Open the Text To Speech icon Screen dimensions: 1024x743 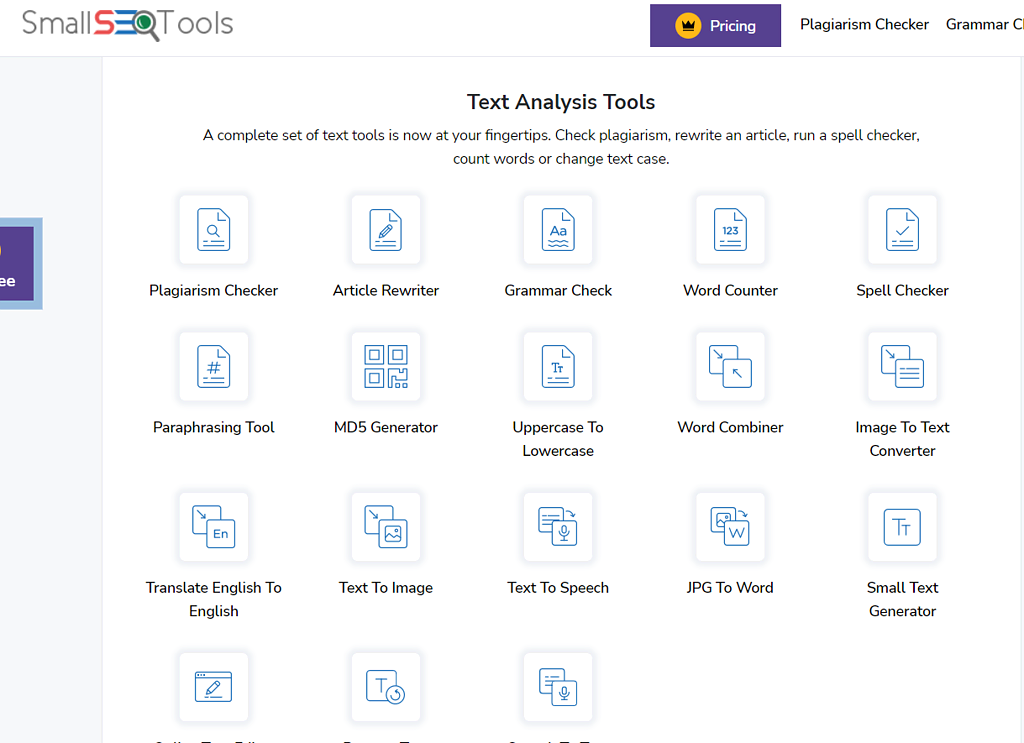(x=558, y=527)
